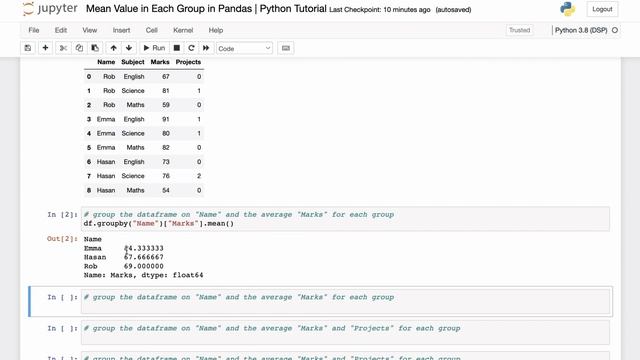This screenshot has height=360, width=640.
Task: Move selected cell down arrow
Action: click(x=129, y=48)
